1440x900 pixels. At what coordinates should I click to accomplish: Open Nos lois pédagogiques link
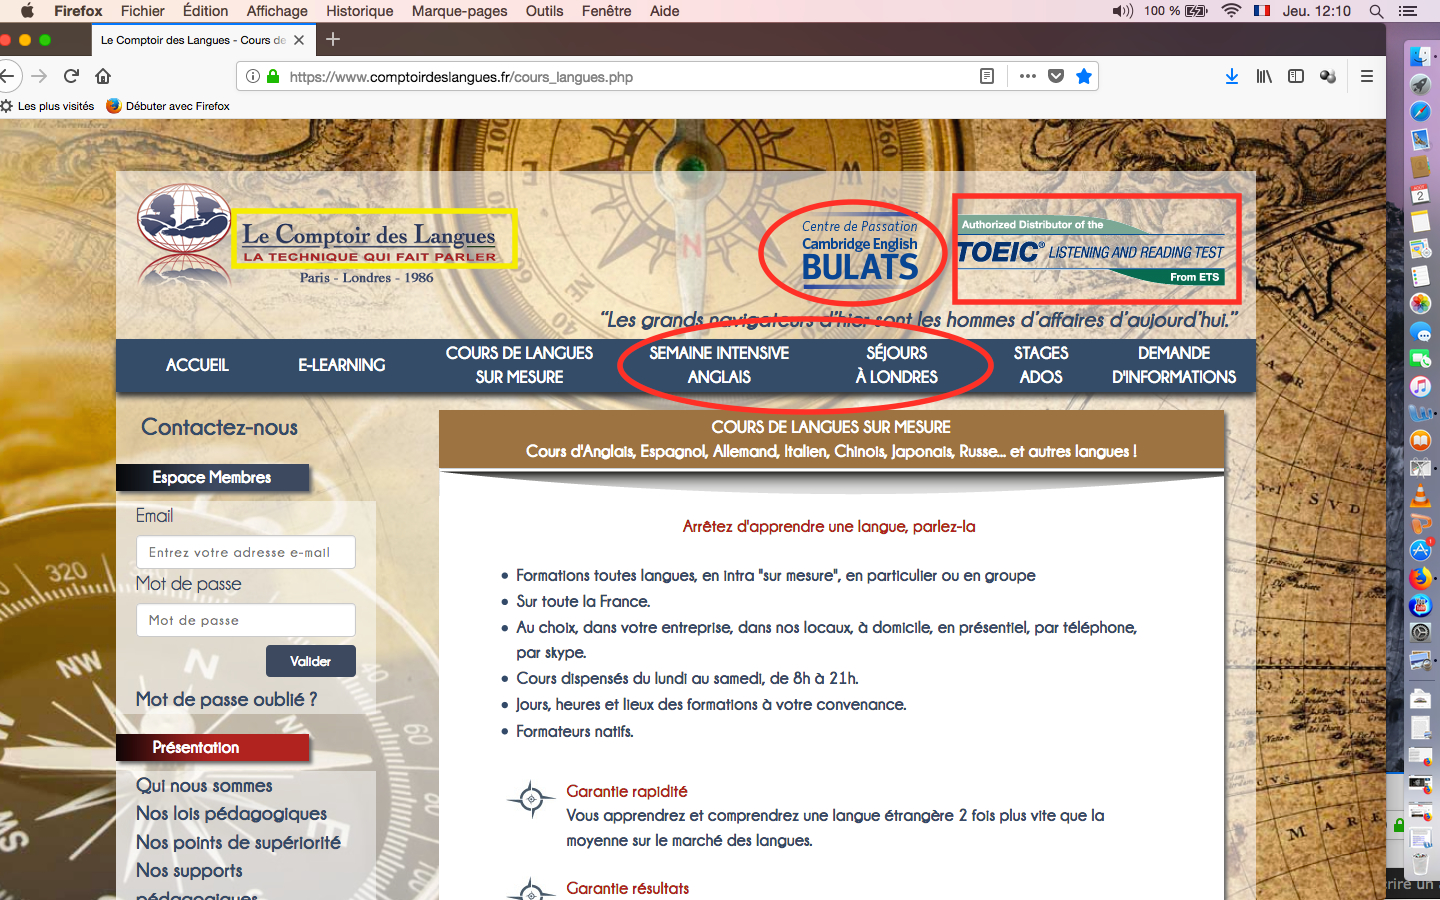(231, 814)
